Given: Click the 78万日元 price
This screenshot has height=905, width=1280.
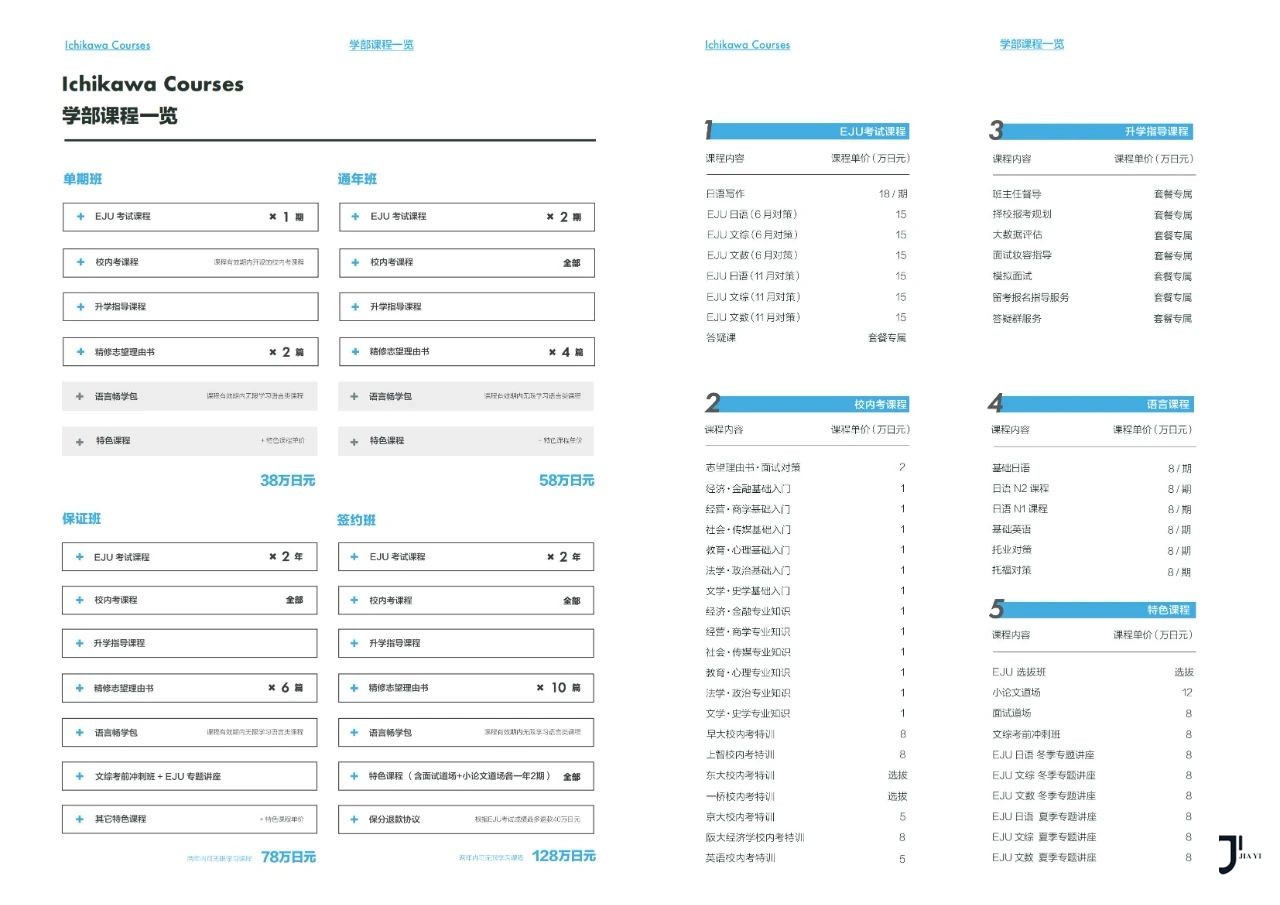Looking at the screenshot, I should tap(288, 856).
